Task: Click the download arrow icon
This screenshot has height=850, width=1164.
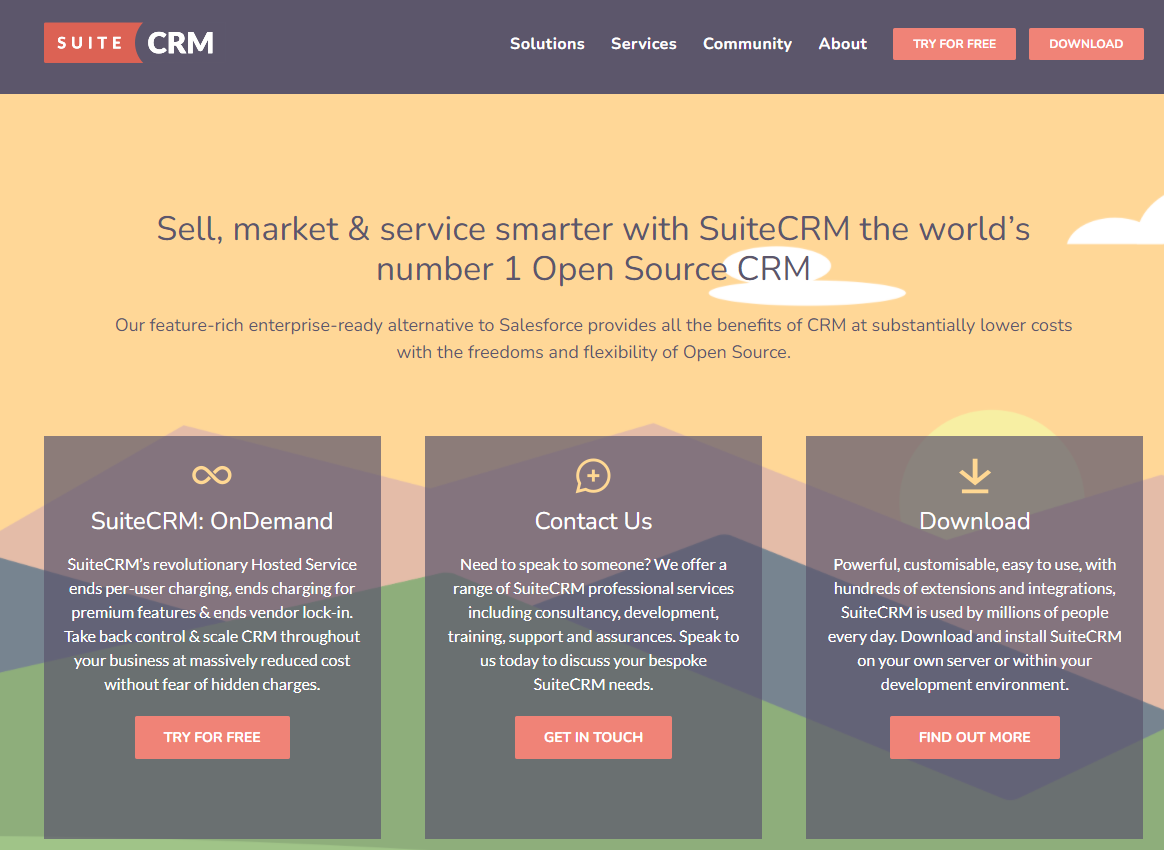Action: click(x=974, y=476)
